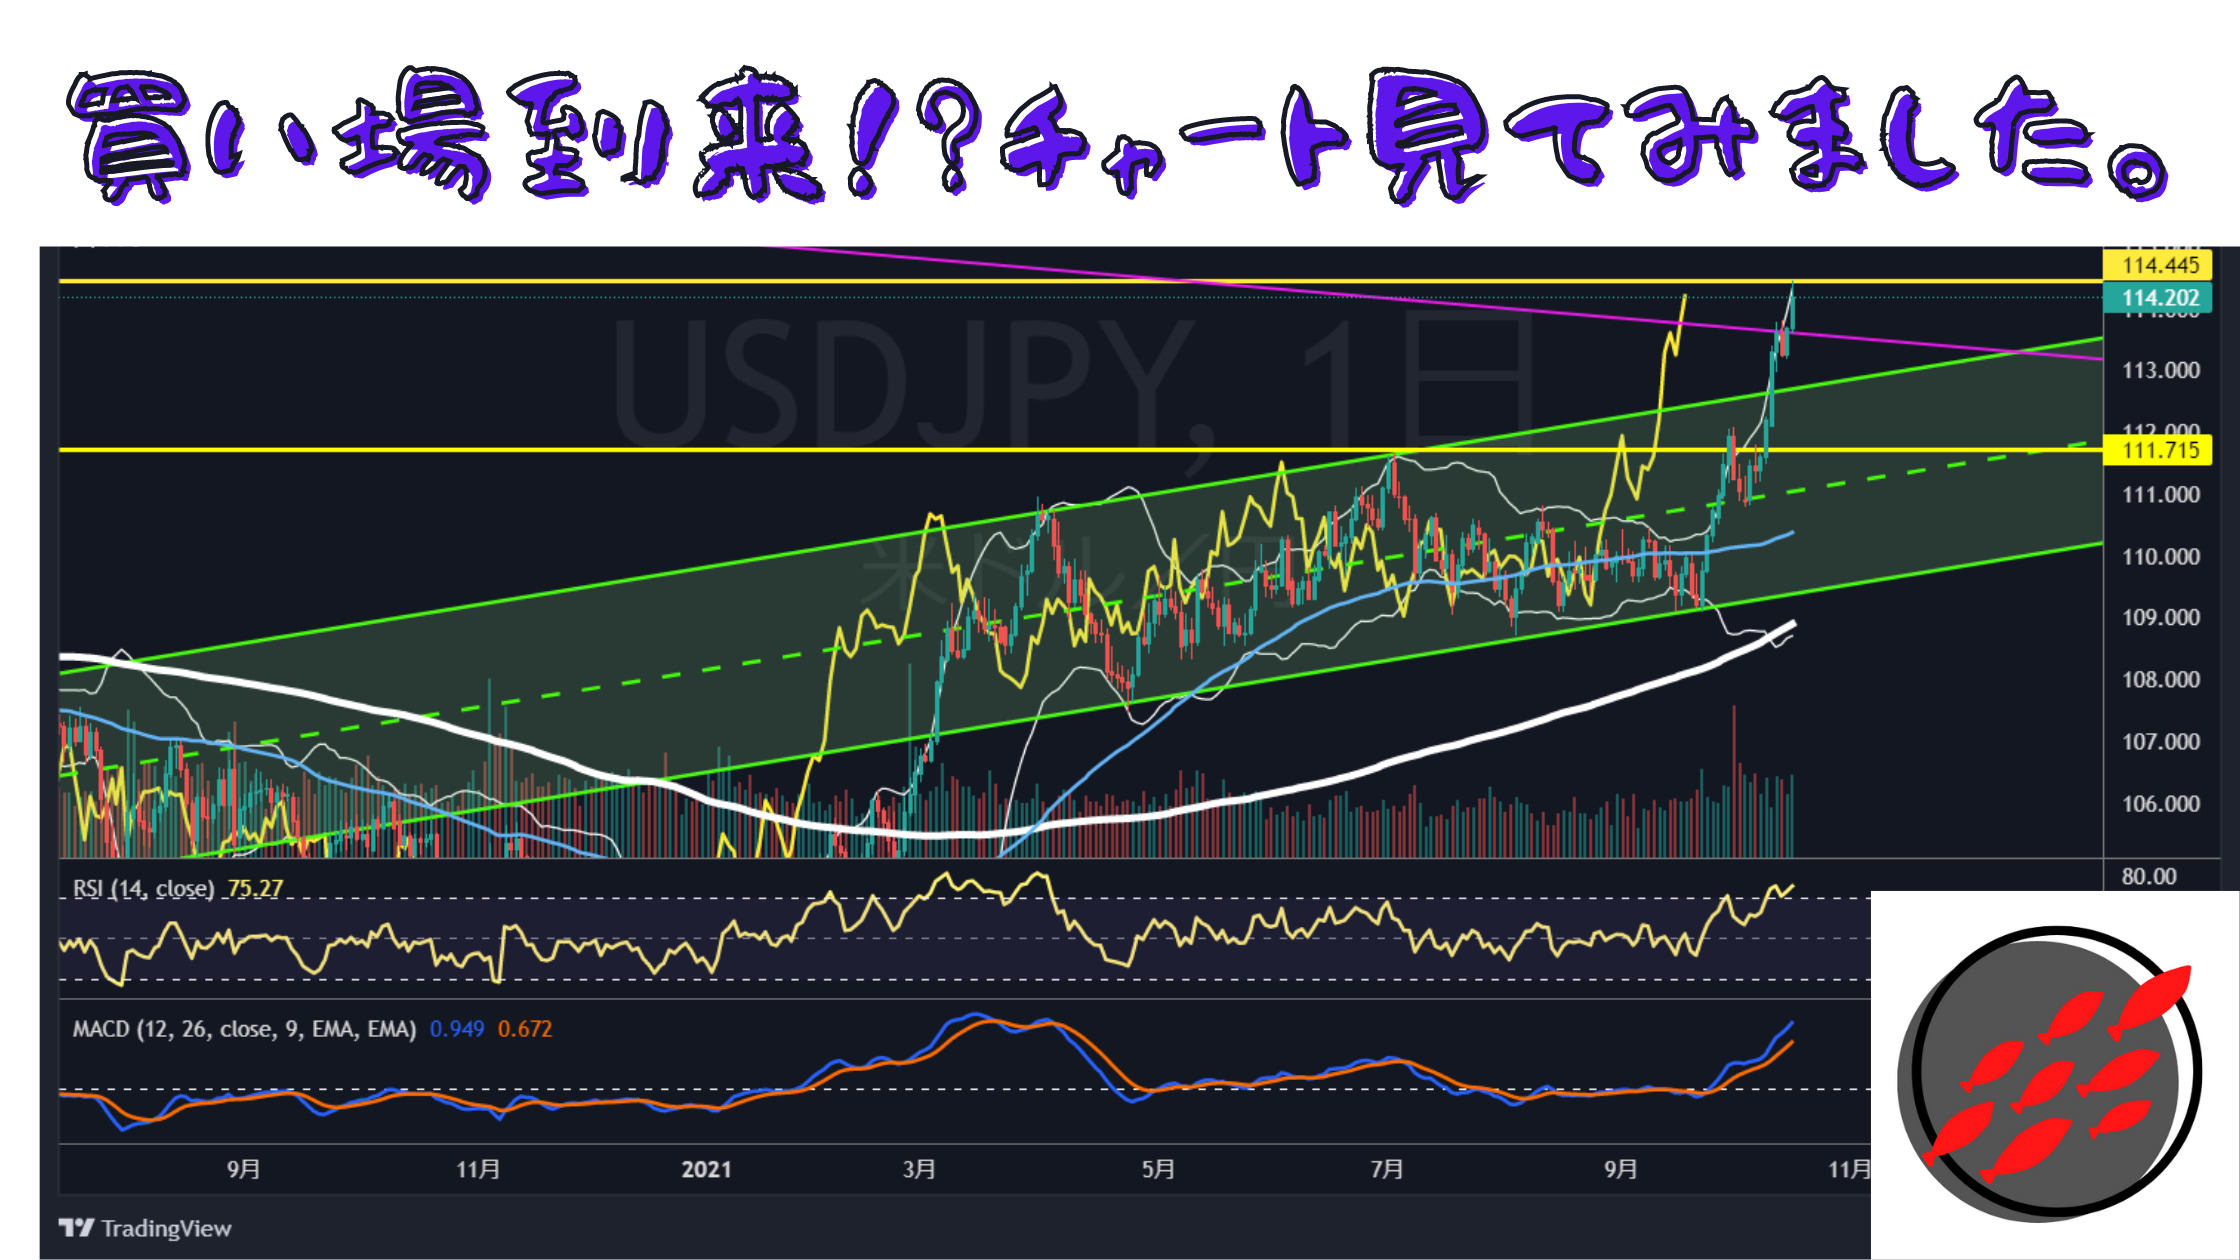This screenshot has width=2240, height=1260.
Task: Click the 108.000 price axis label
Action: [2160, 680]
